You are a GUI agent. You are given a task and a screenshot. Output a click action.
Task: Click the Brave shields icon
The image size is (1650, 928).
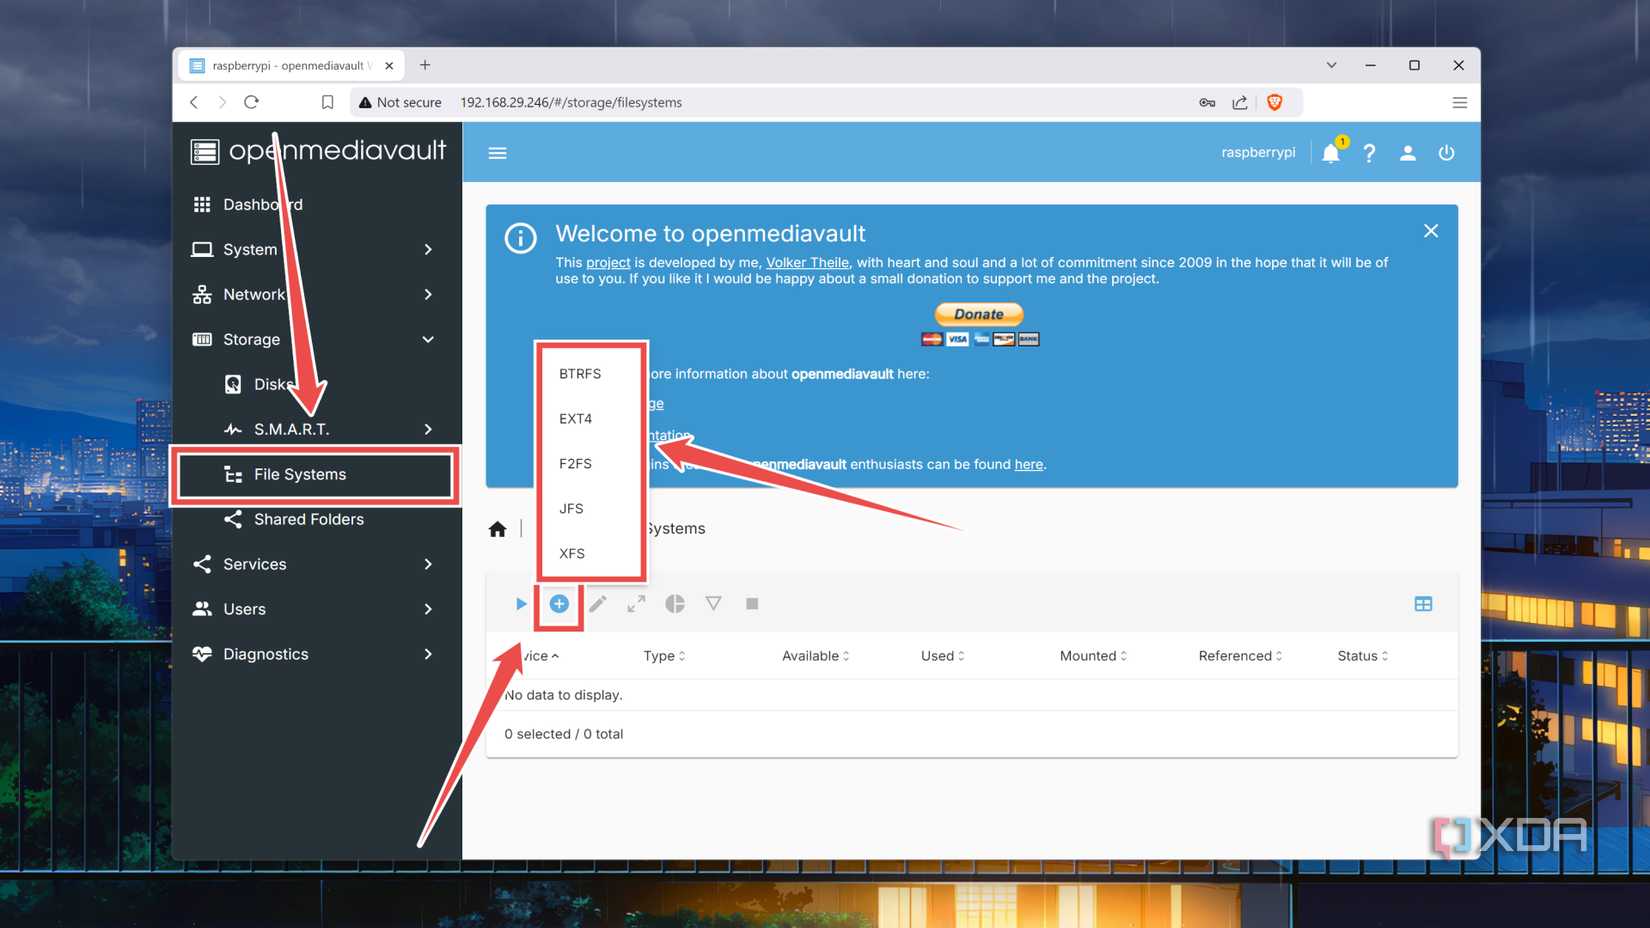point(1275,102)
